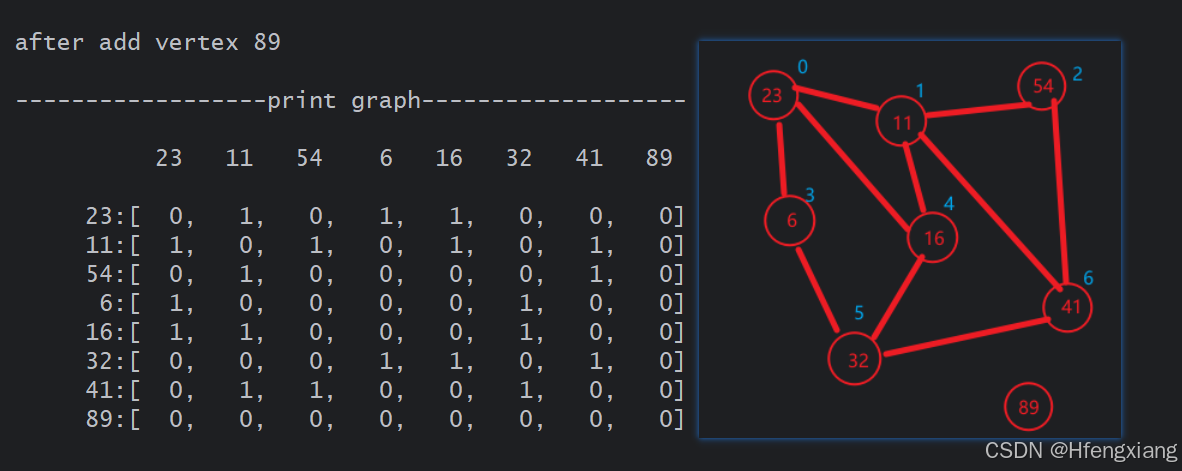This screenshot has height=471, width=1182.
Task: Select the red circle node 11
Action: tap(902, 123)
